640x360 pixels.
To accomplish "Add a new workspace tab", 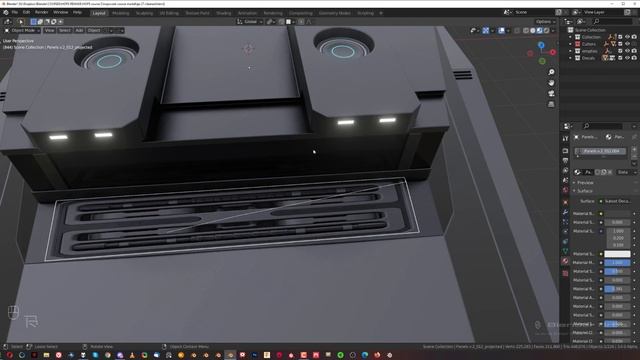I will point(381,13).
